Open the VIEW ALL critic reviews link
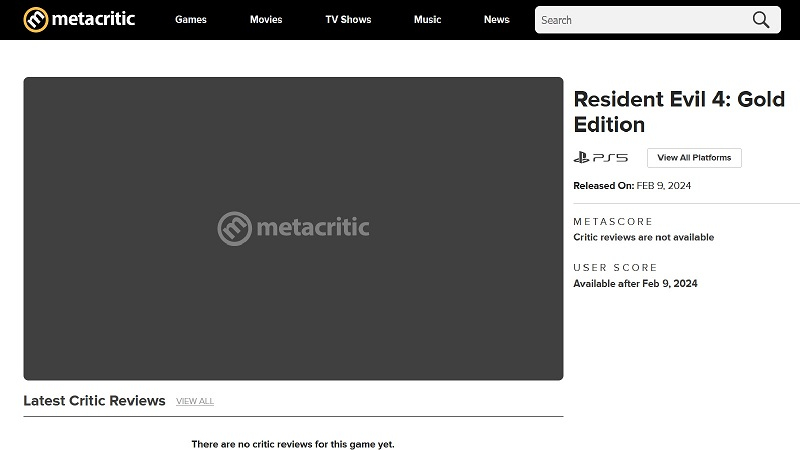Viewport: 800px width, 450px height. tap(195, 401)
